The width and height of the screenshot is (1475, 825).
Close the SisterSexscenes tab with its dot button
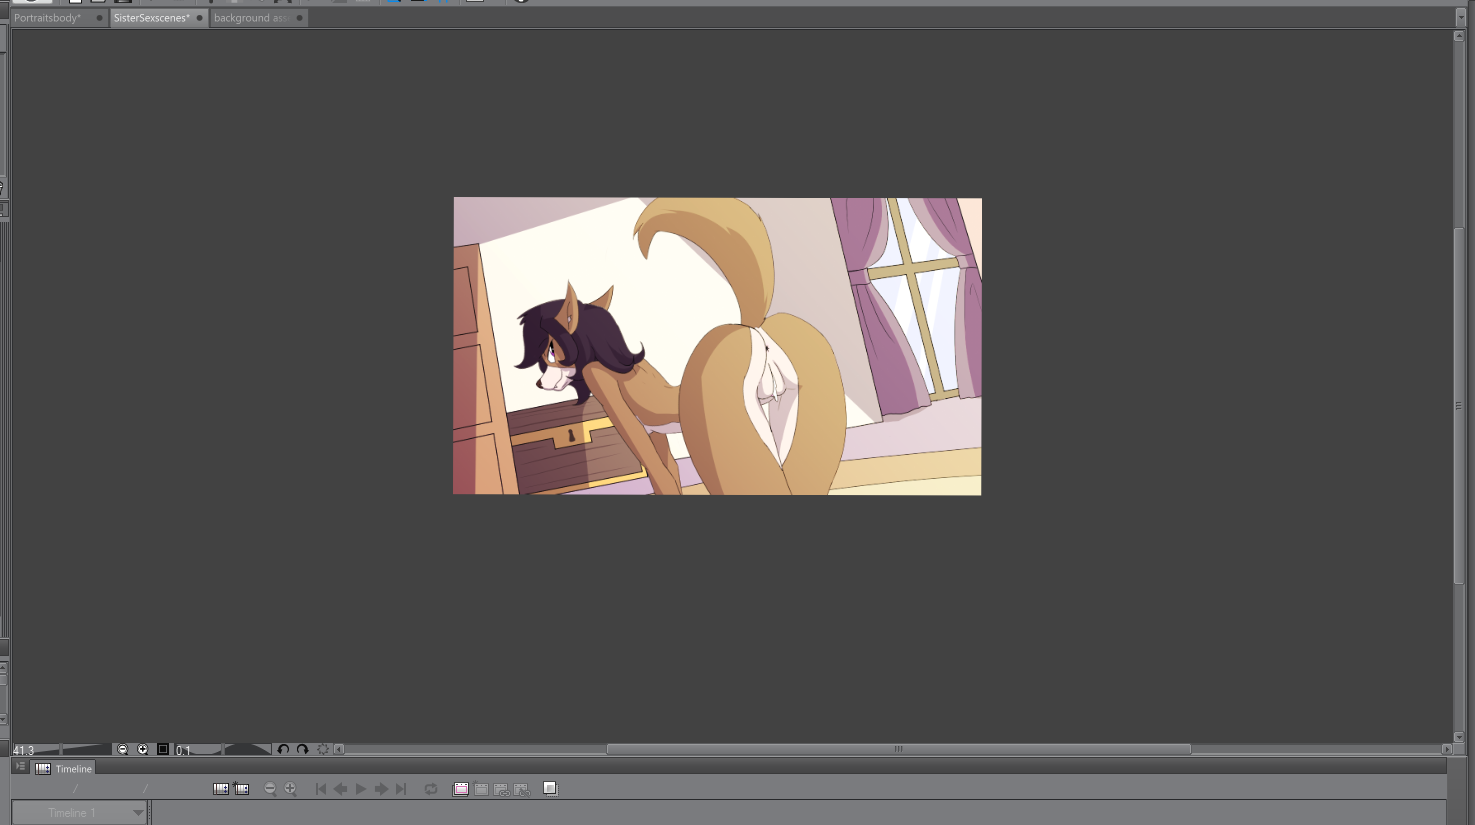click(199, 18)
